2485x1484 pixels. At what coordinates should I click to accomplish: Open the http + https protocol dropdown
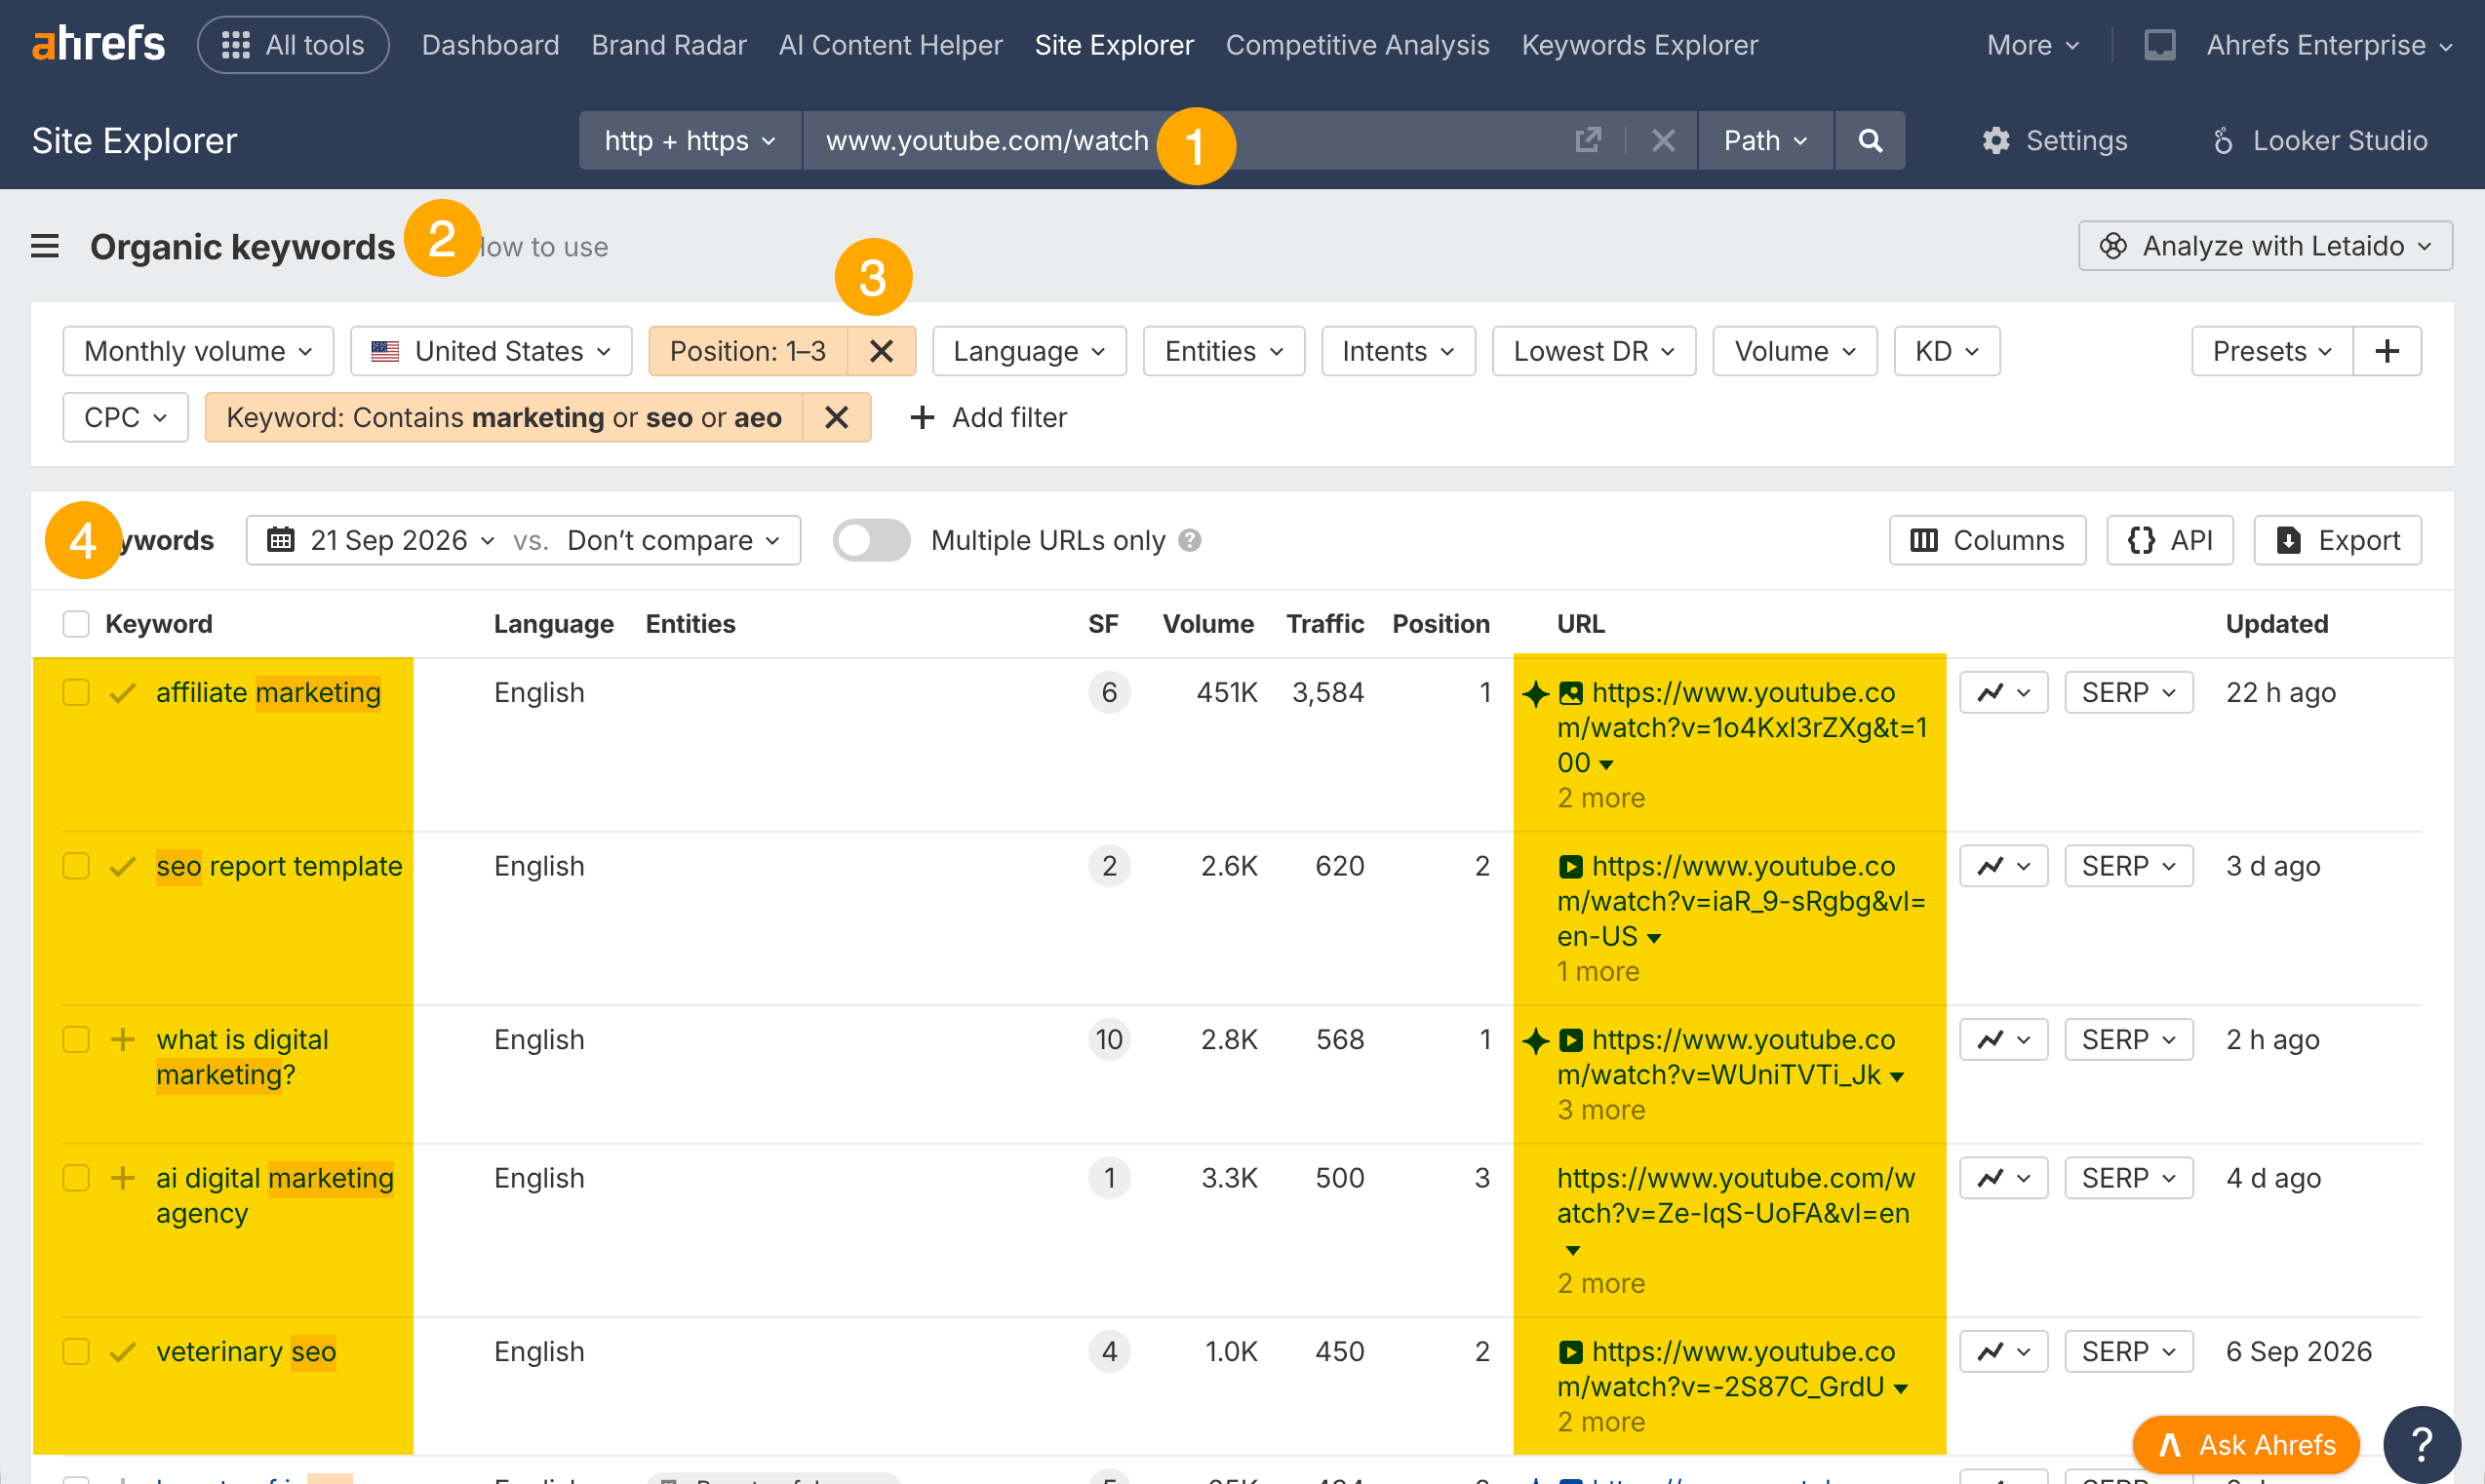coord(690,140)
